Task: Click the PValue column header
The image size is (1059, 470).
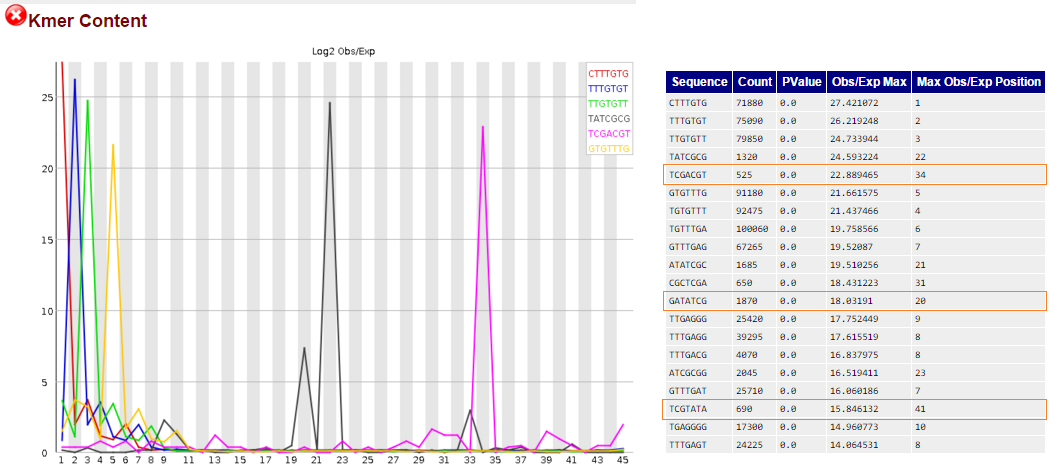Action: [x=801, y=82]
